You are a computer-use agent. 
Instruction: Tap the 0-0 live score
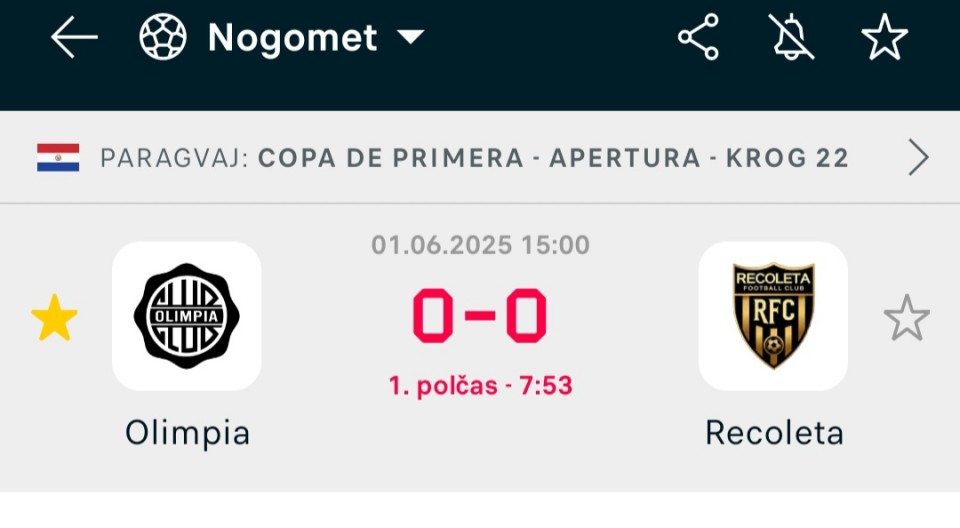(x=479, y=316)
